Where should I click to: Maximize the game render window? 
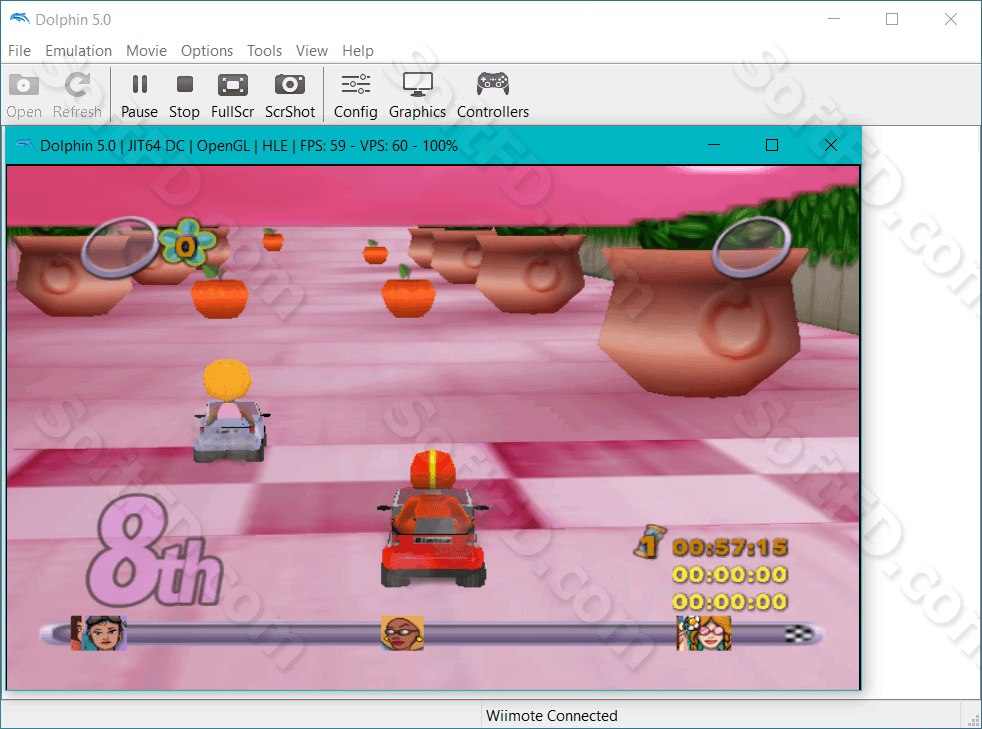(x=772, y=145)
